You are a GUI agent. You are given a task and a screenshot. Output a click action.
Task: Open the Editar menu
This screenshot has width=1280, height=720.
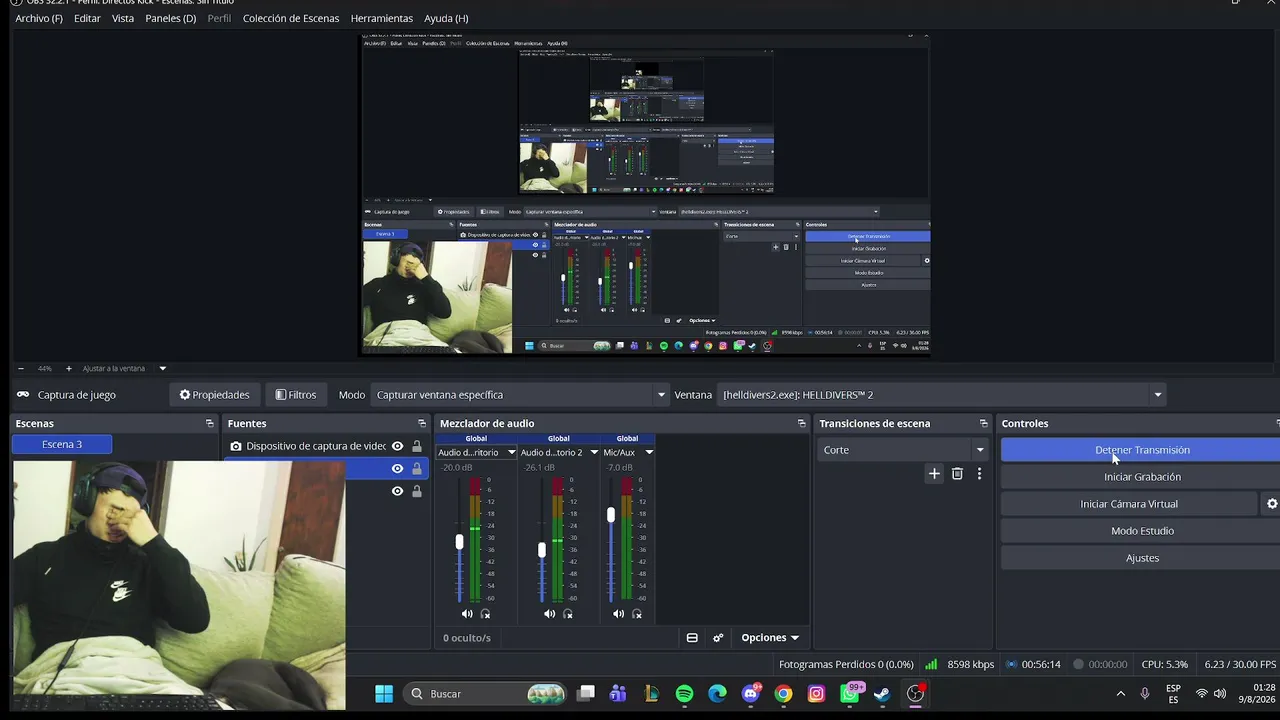coord(87,18)
